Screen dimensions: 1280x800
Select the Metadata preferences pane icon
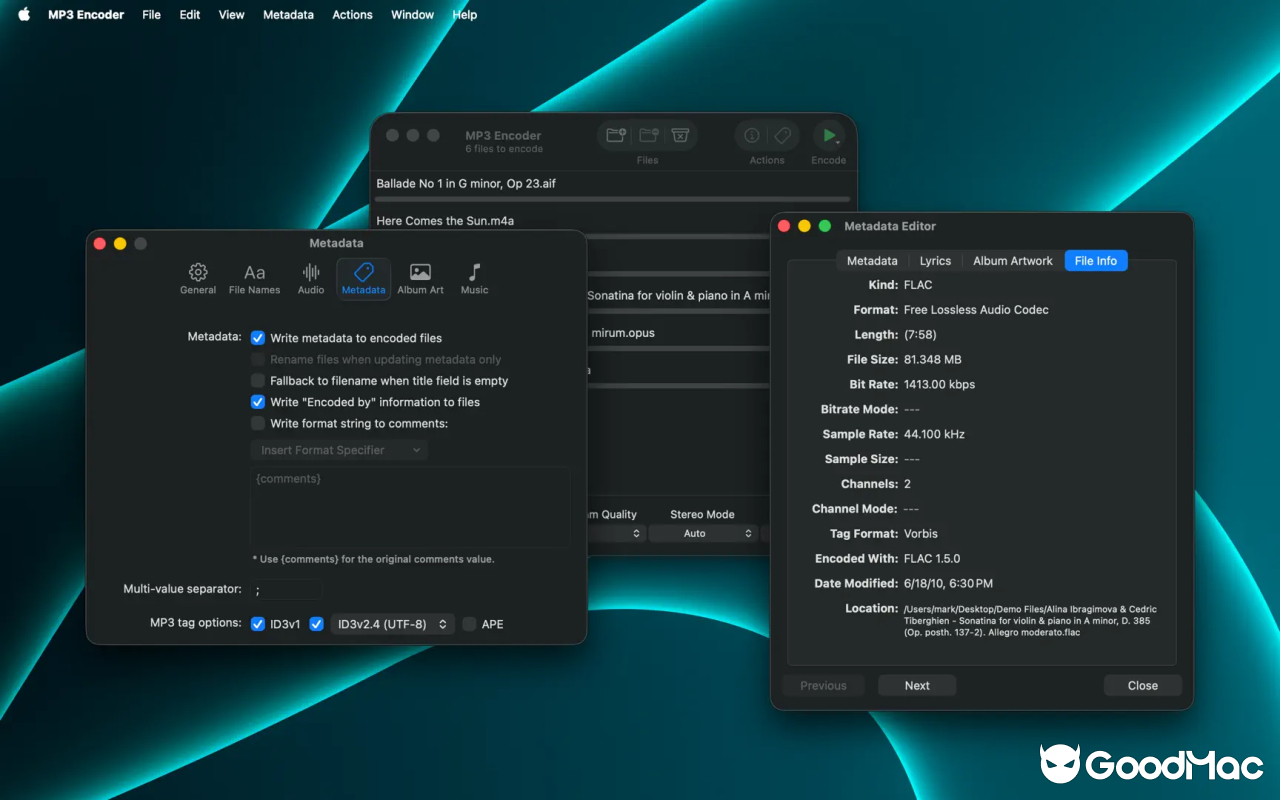(363, 279)
